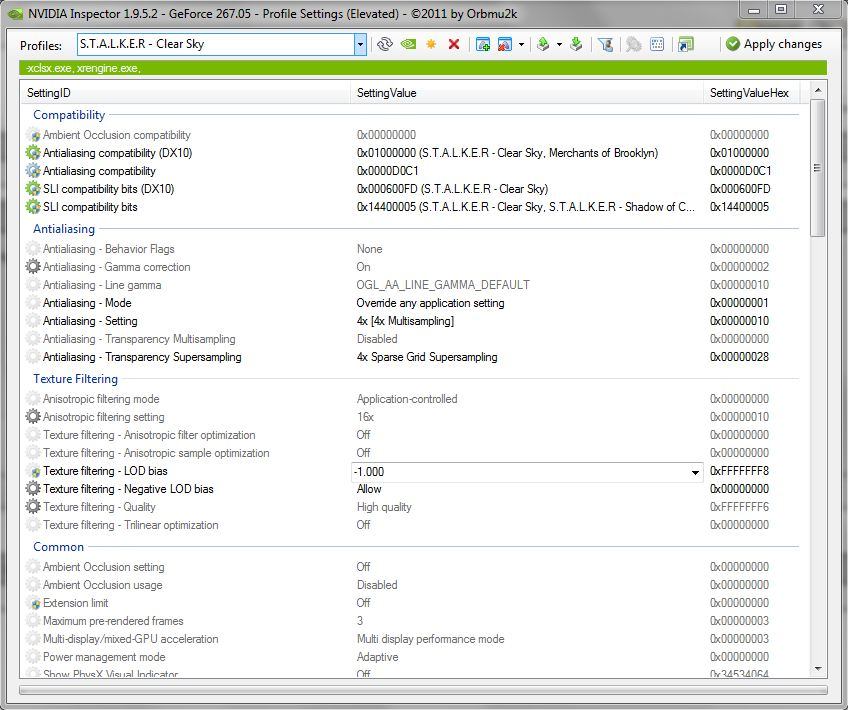Click icon beside Extension limit row
This screenshot has height=710, width=848.
(35, 603)
